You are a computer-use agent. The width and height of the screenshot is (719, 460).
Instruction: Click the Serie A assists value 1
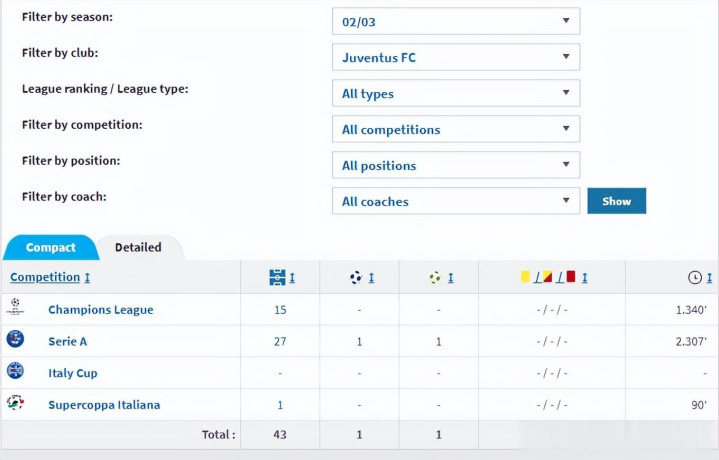coord(439,342)
